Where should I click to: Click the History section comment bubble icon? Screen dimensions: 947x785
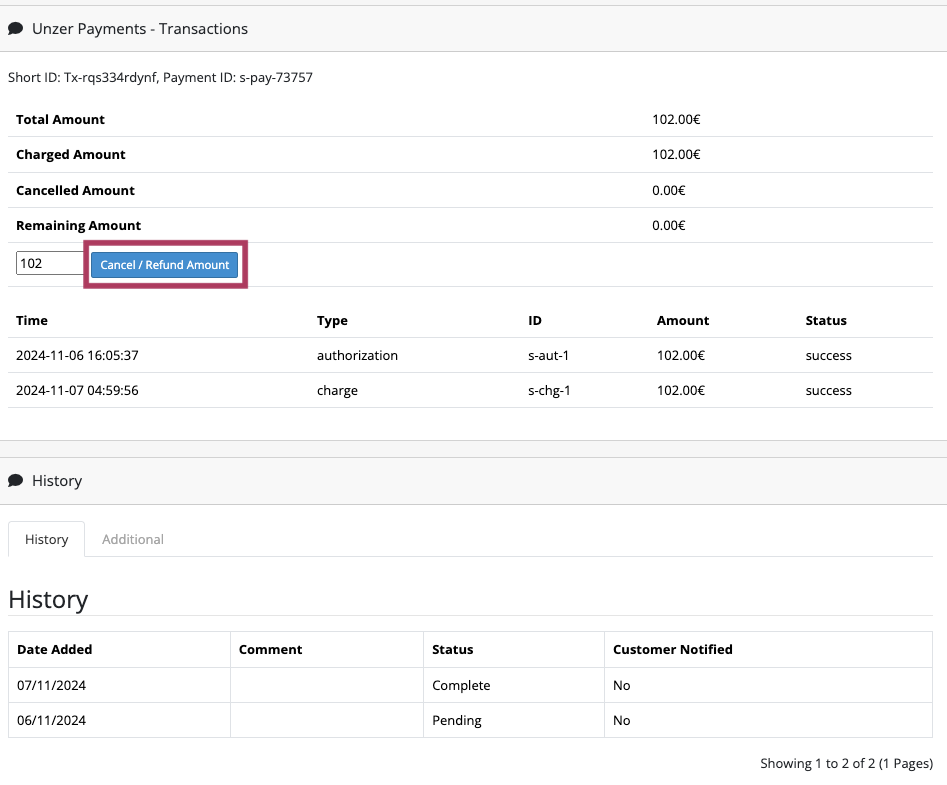click(16, 481)
